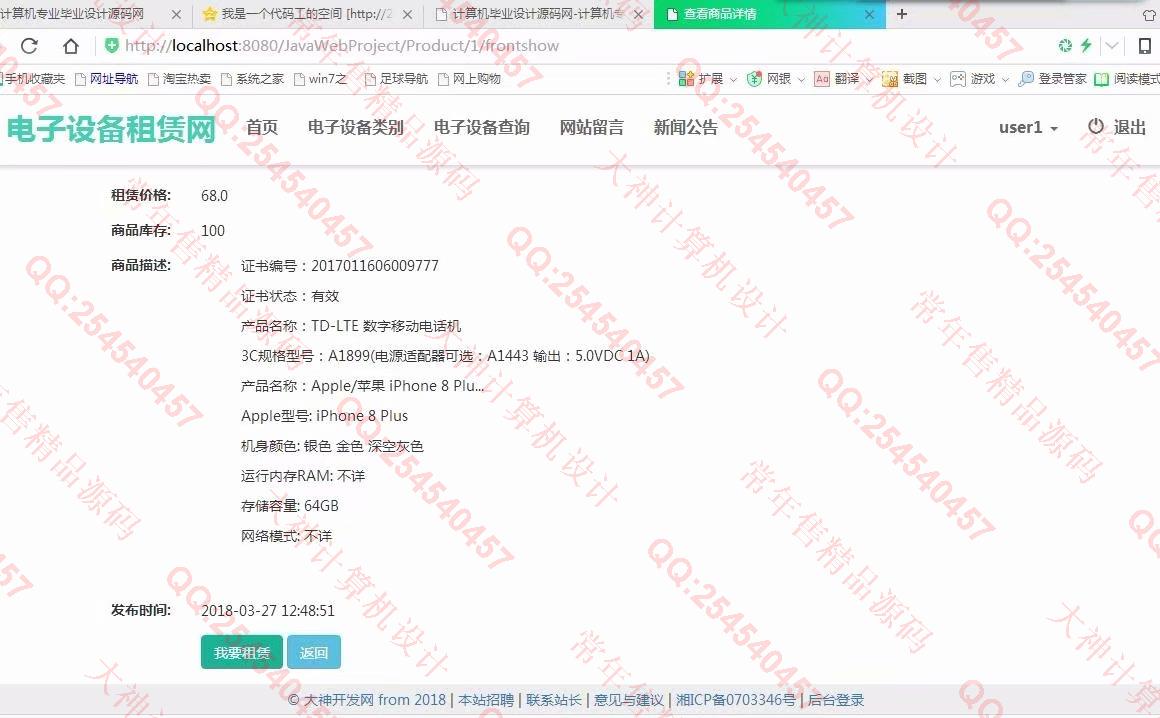This screenshot has width=1160, height=718.
Task: Click the mobile device icon at toolbar right
Action: (1144, 46)
